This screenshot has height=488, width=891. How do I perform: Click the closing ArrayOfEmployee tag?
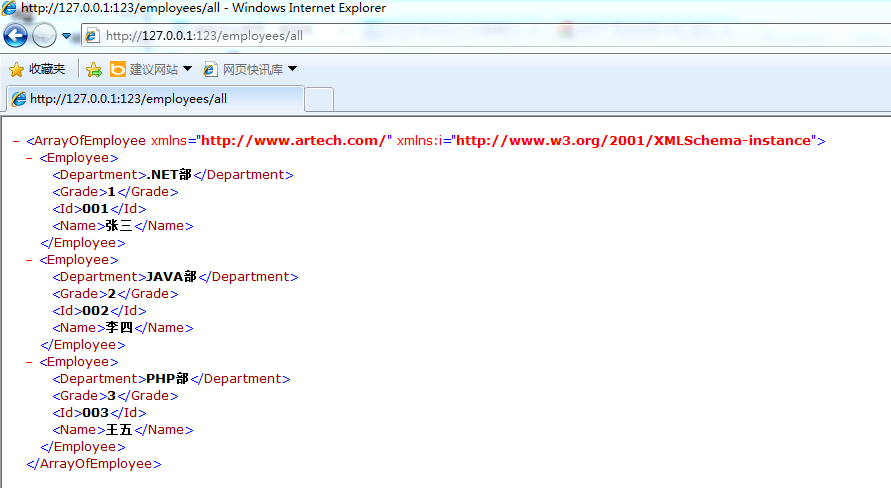click(94, 464)
